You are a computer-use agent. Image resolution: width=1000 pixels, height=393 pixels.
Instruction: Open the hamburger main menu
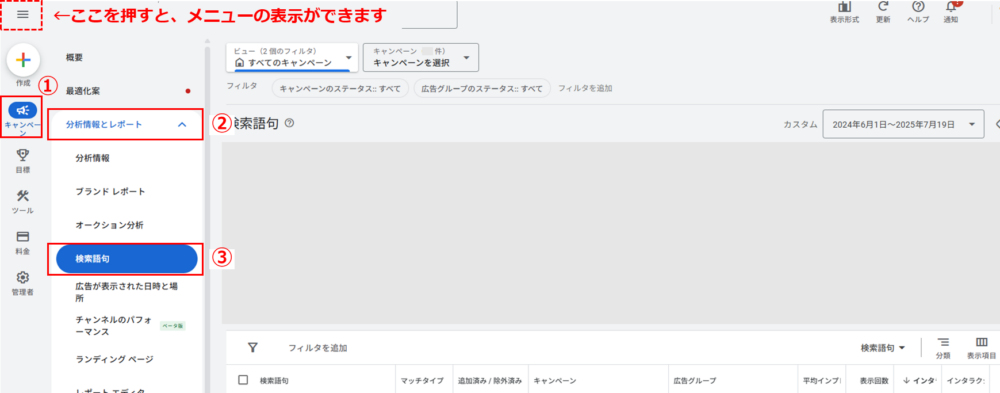23,14
